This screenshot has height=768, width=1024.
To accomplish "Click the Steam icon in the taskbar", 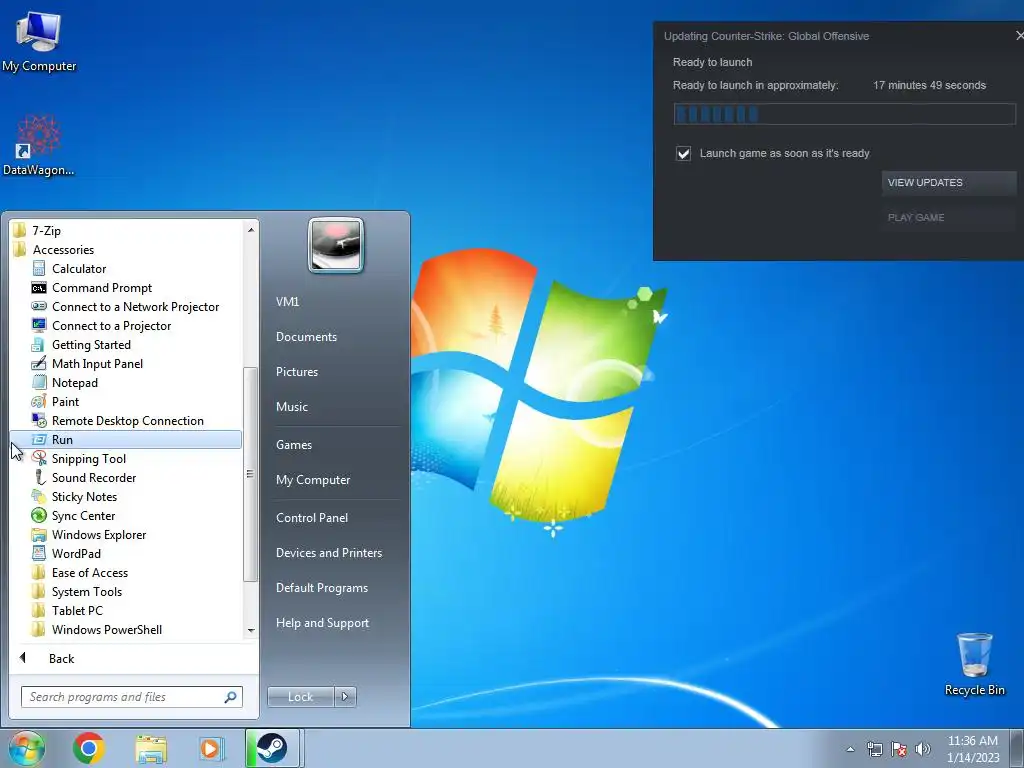I will click(x=272, y=748).
